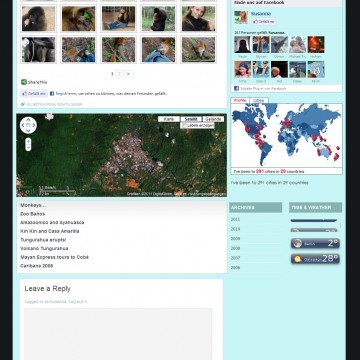Open the Monkeys… post link

tap(33, 205)
